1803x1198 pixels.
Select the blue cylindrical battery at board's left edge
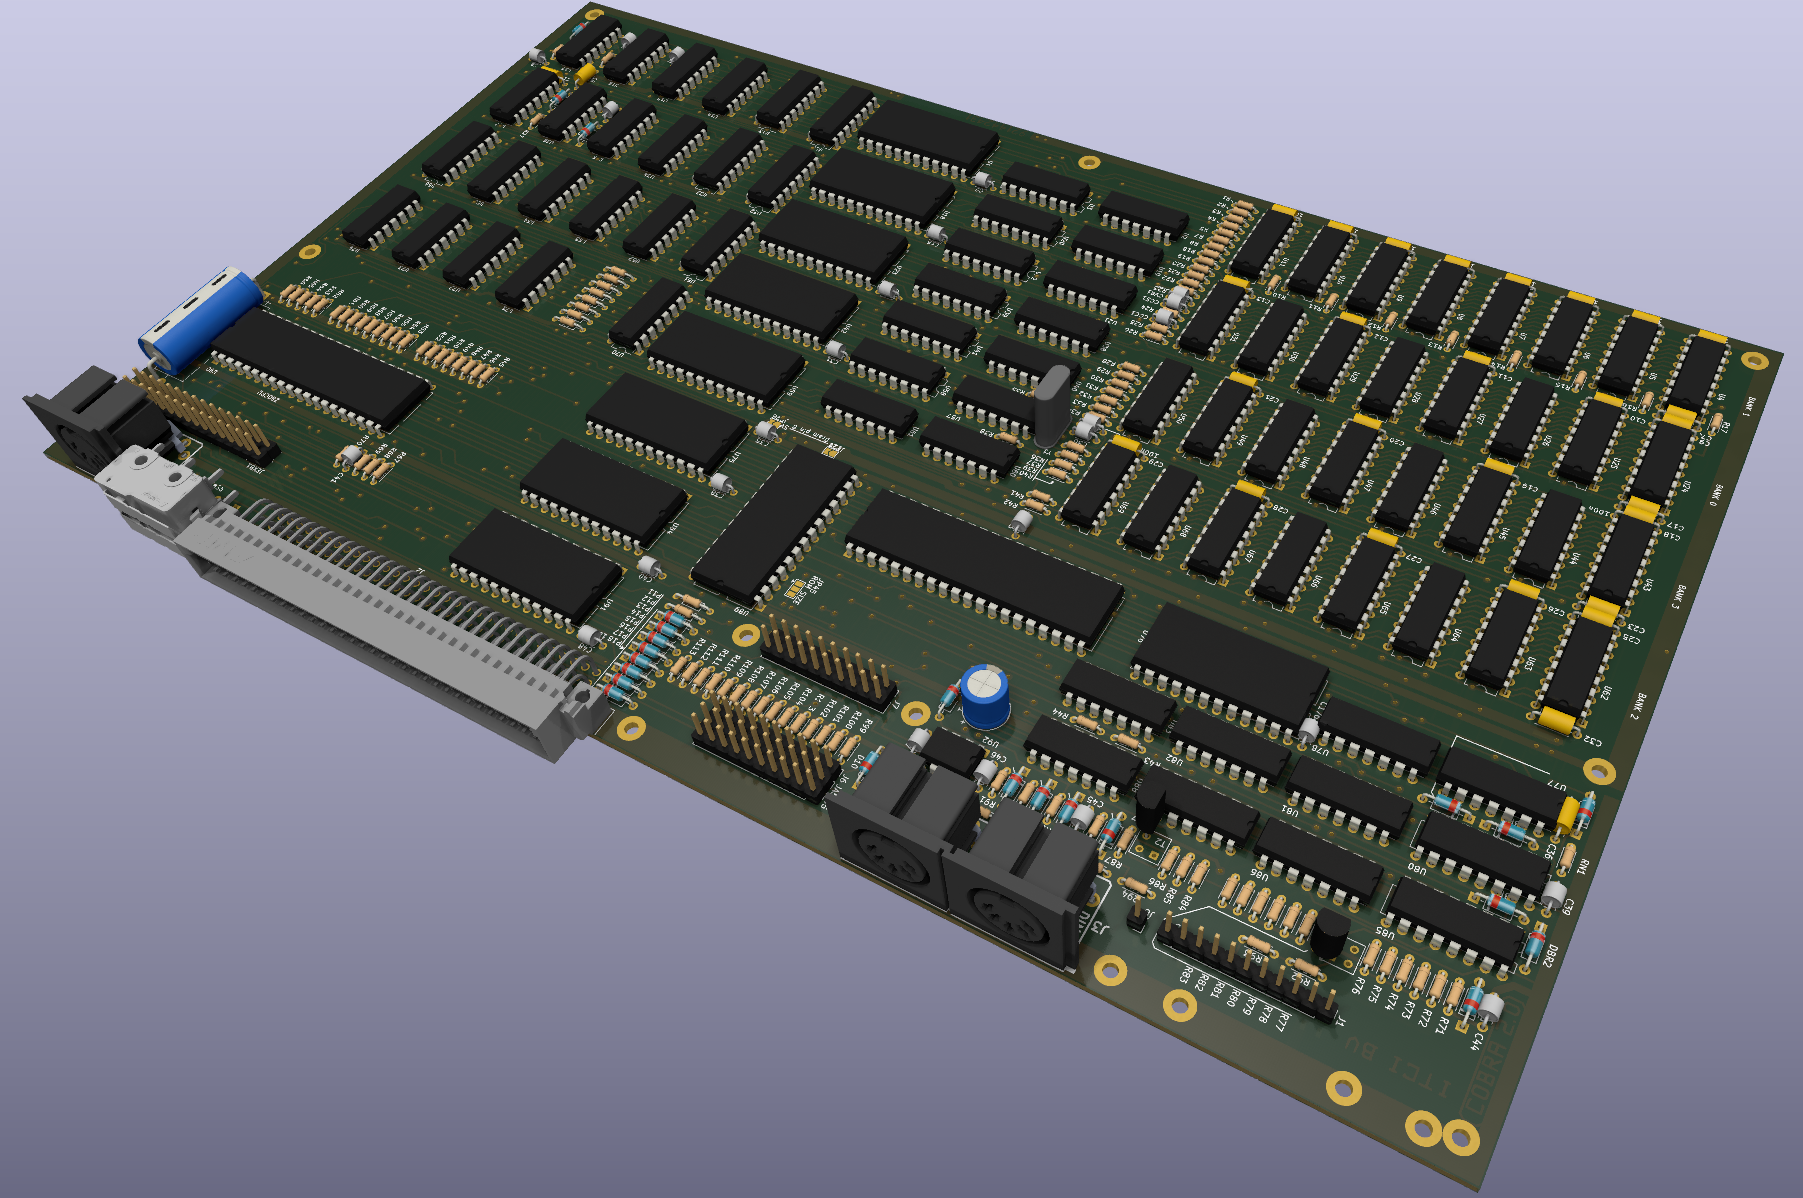click(x=201, y=320)
